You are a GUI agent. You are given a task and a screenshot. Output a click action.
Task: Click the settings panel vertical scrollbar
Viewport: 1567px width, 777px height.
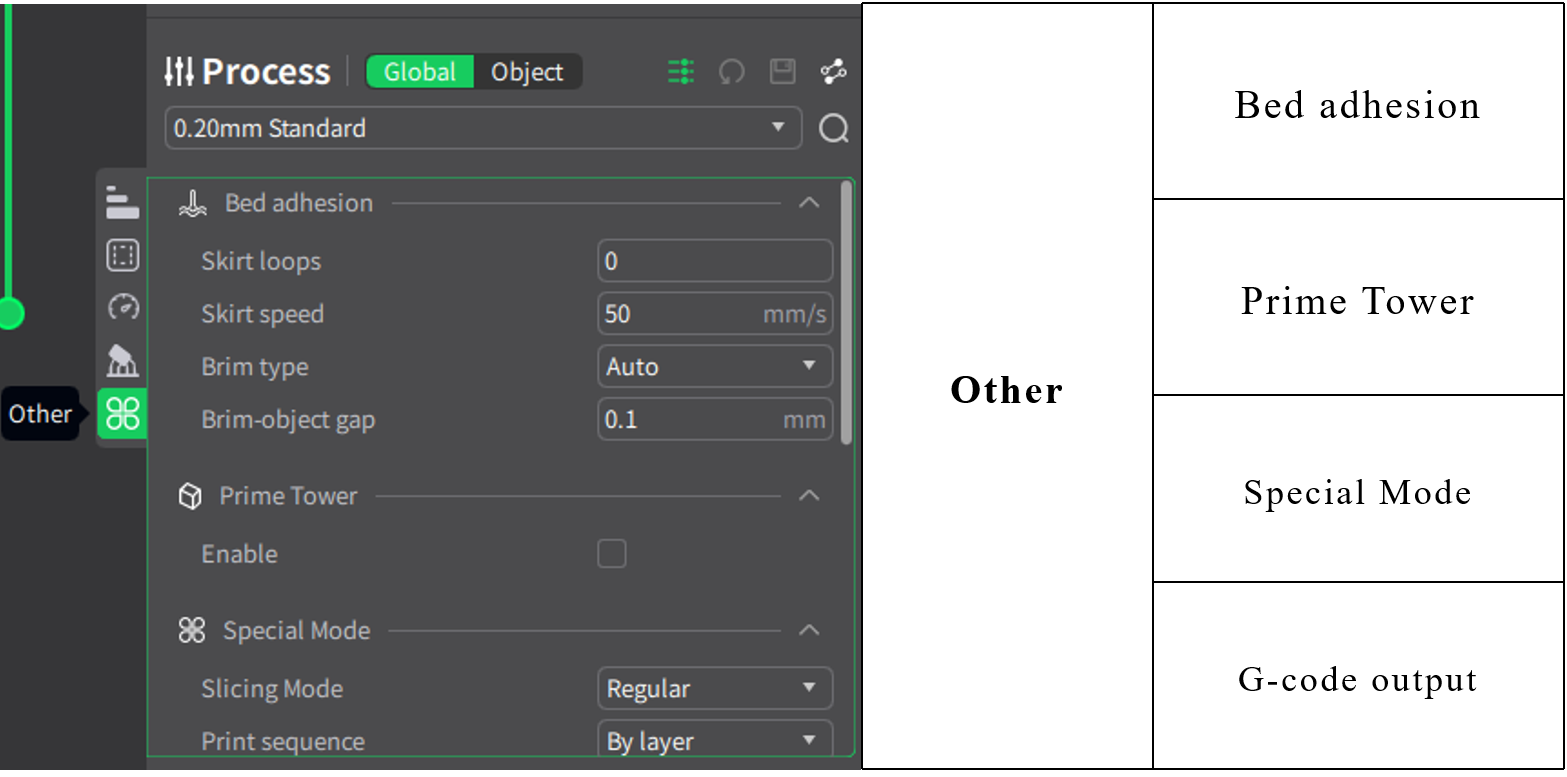(847, 310)
